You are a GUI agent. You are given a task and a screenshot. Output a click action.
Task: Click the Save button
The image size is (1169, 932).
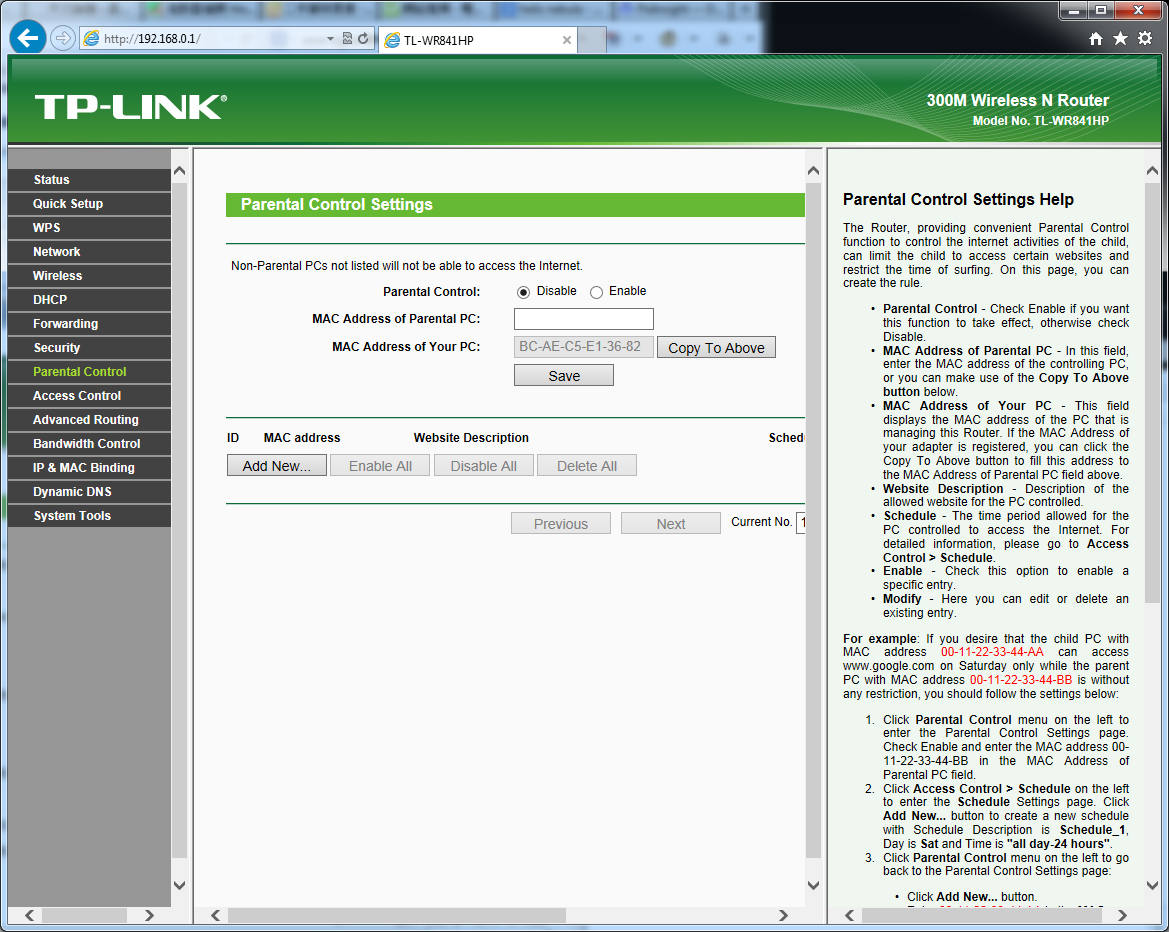pyautogui.click(x=564, y=376)
